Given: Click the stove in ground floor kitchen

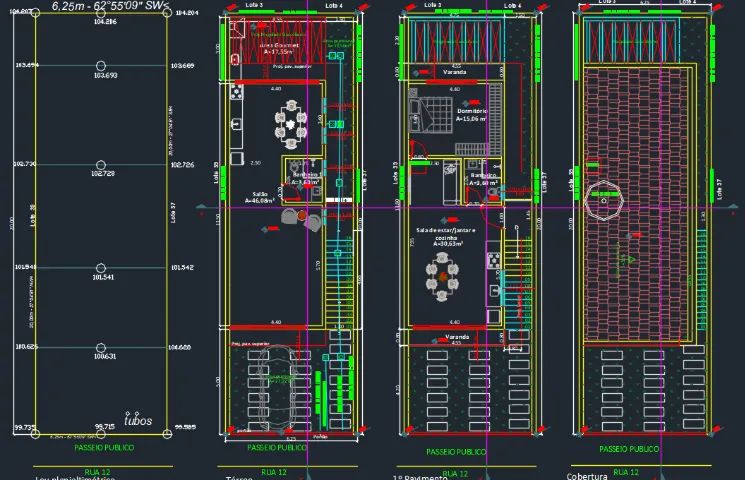Looking at the screenshot, I should click(236, 92).
